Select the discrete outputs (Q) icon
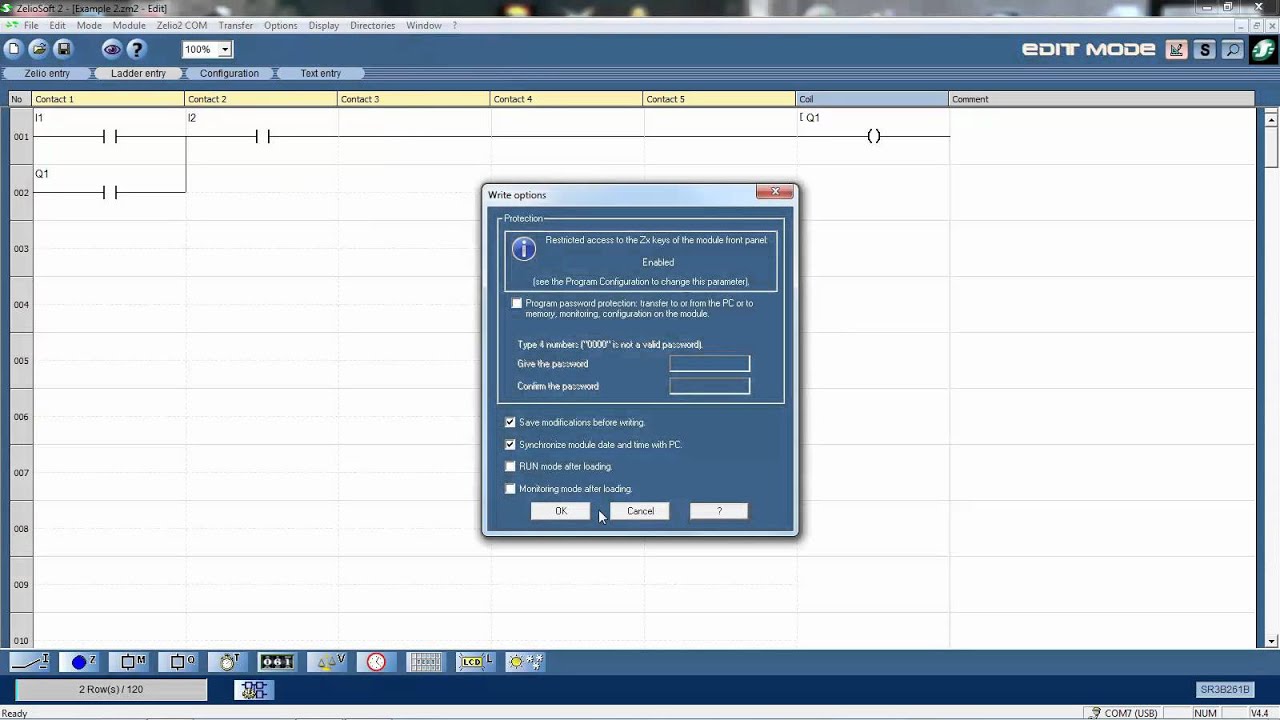 (181, 661)
